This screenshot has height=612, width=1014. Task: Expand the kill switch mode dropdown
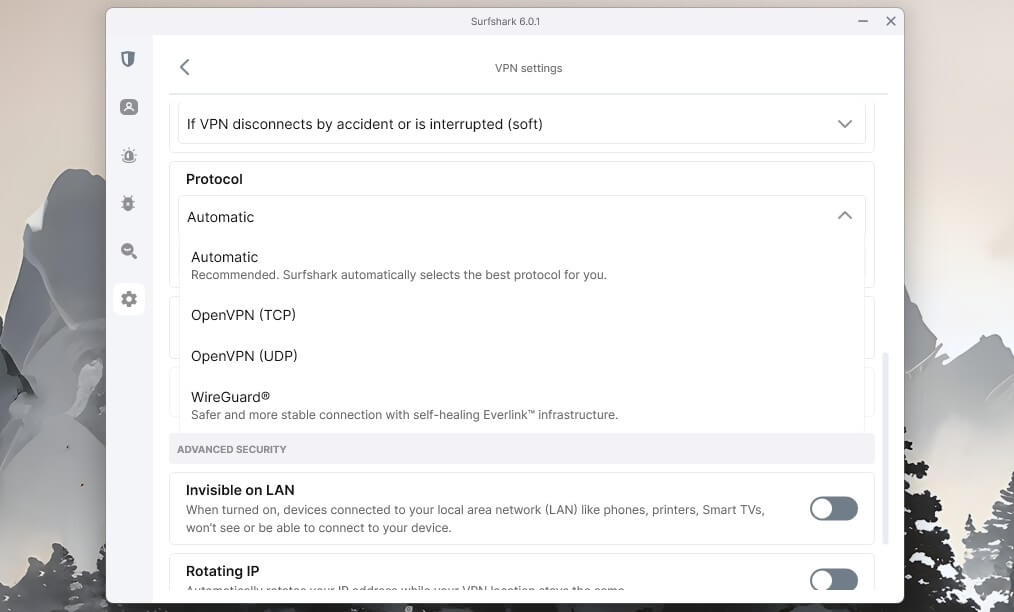click(x=521, y=124)
